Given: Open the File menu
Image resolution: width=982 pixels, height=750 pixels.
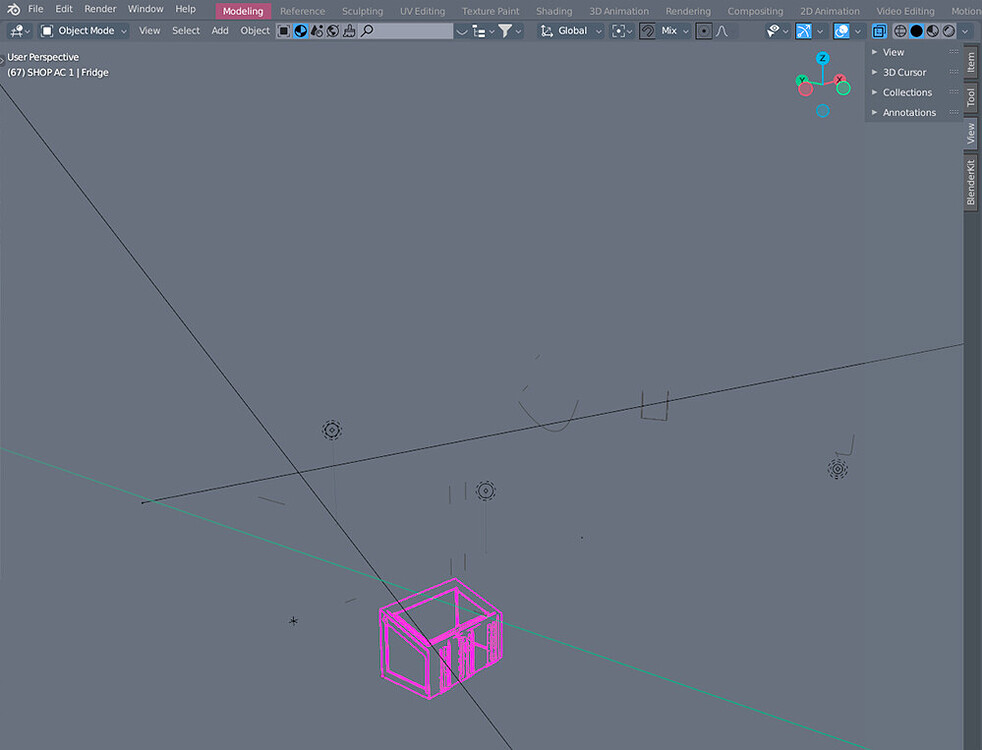Looking at the screenshot, I should (x=36, y=9).
